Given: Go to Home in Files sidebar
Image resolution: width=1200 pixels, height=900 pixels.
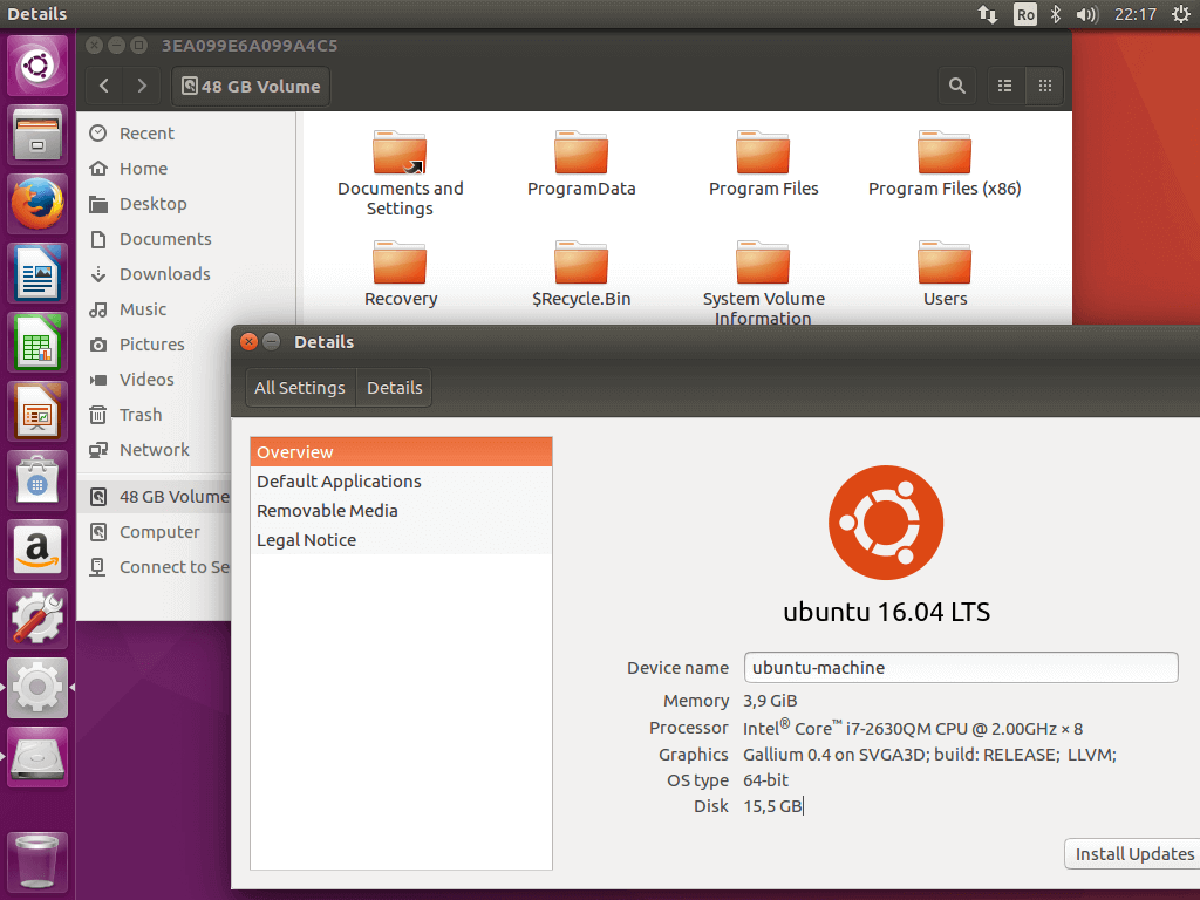Looking at the screenshot, I should [x=144, y=169].
